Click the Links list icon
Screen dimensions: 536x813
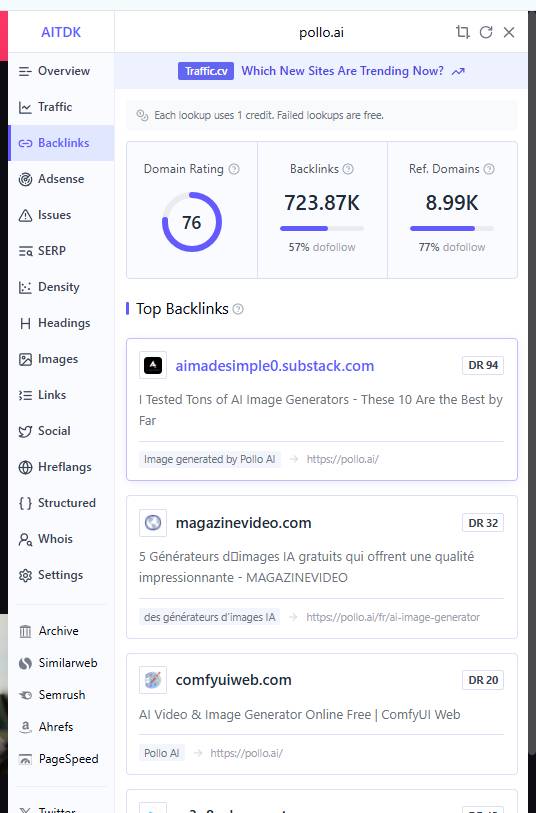tap(25, 395)
